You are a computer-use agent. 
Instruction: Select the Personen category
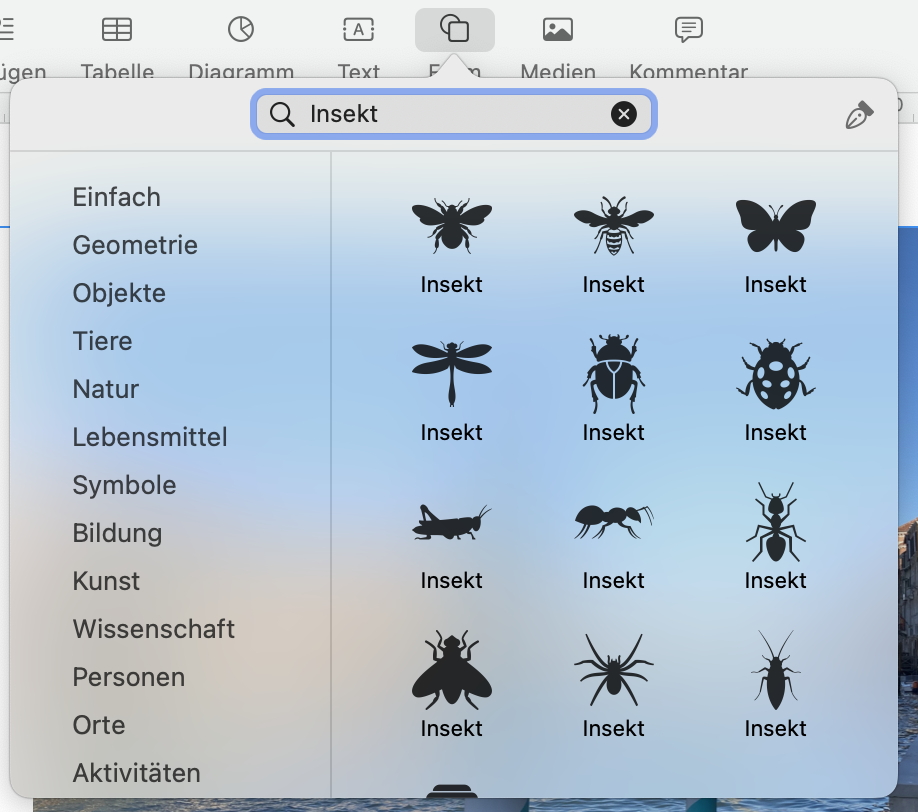point(129,677)
